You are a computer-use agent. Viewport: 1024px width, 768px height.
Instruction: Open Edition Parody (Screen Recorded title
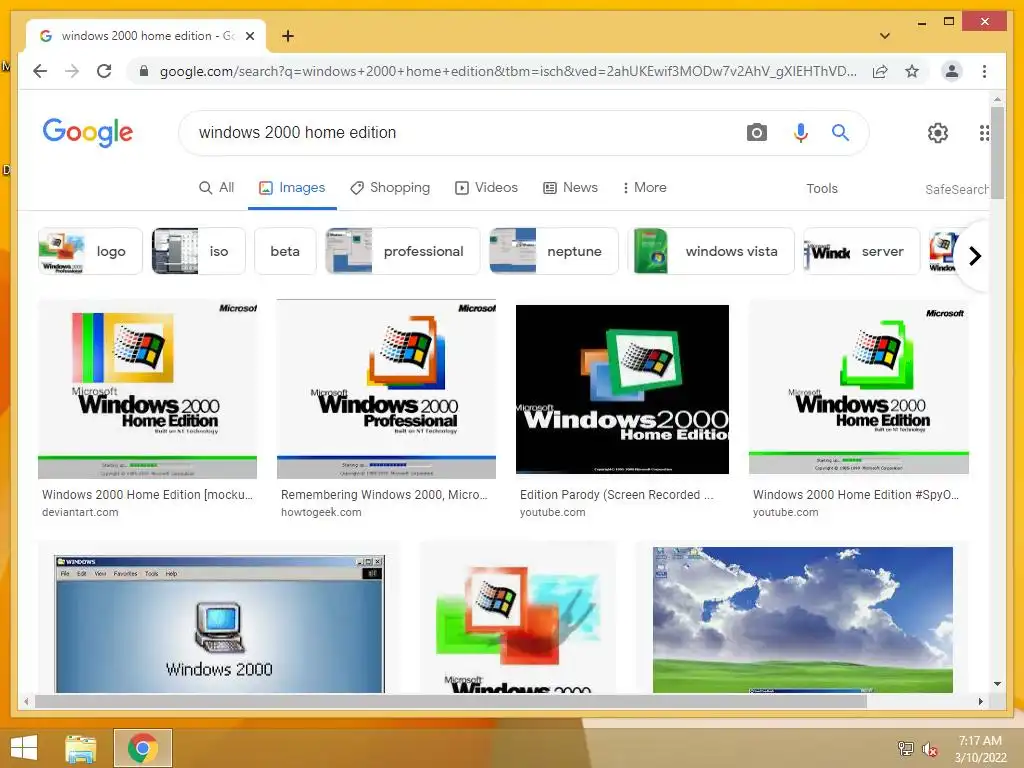(616, 495)
